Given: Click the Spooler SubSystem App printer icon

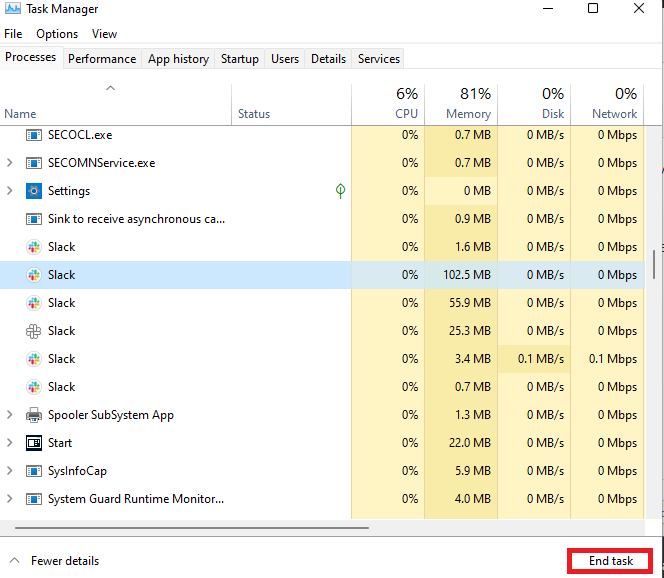Looking at the screenshot, I should coord(33,415).
